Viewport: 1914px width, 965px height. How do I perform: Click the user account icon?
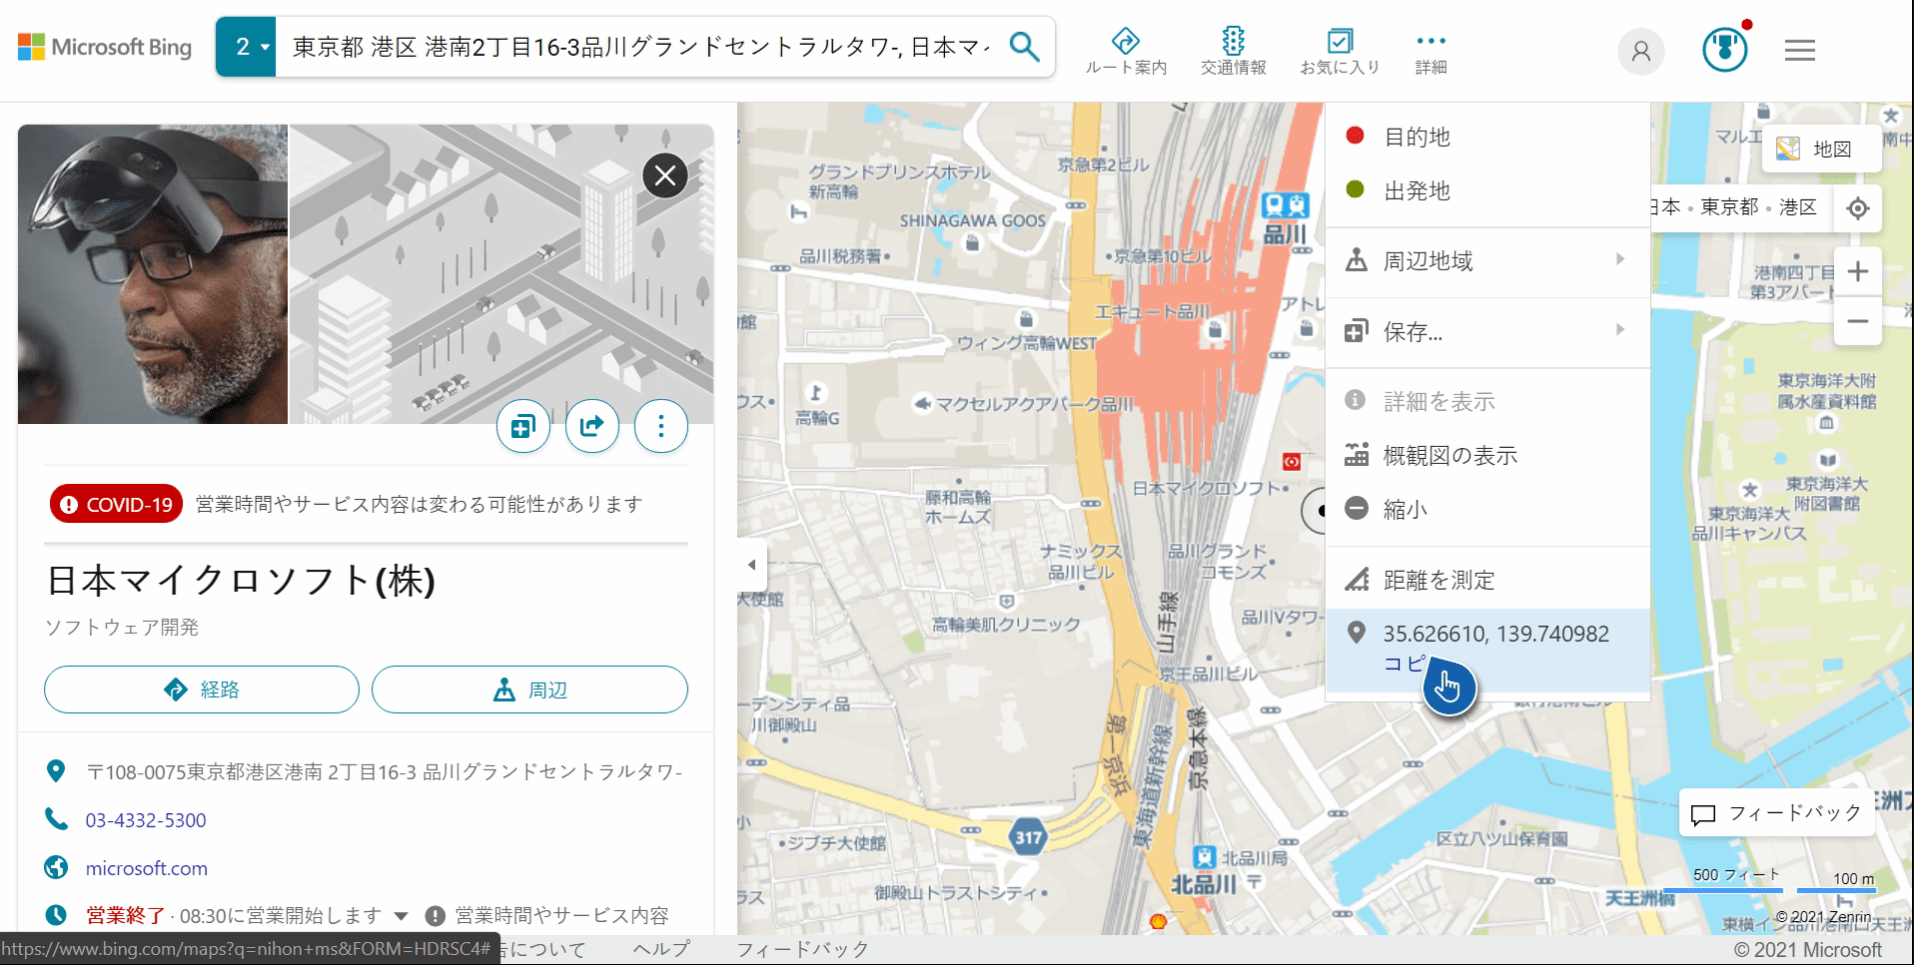[1641, 50]
